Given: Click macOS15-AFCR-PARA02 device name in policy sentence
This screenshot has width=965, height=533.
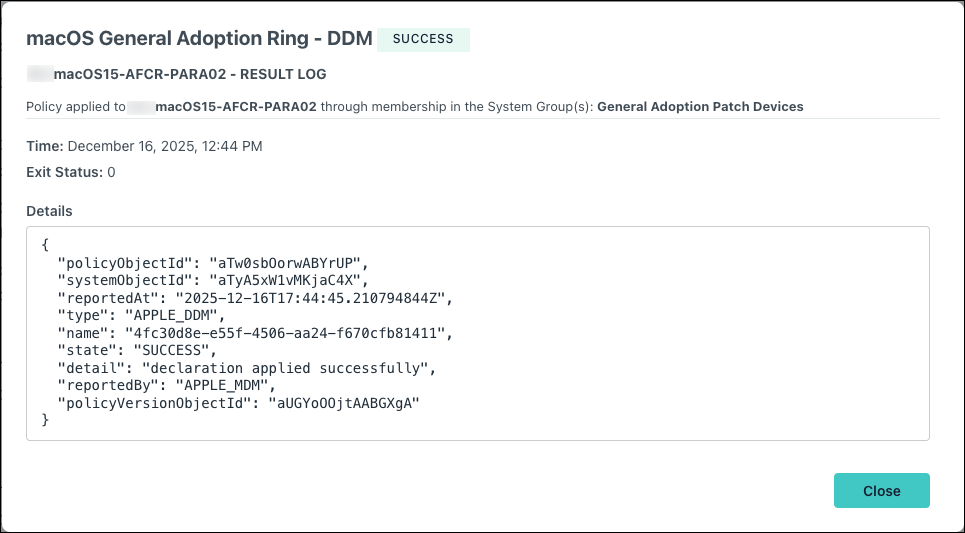Looking at the screenshot, I should click(236, 106).
